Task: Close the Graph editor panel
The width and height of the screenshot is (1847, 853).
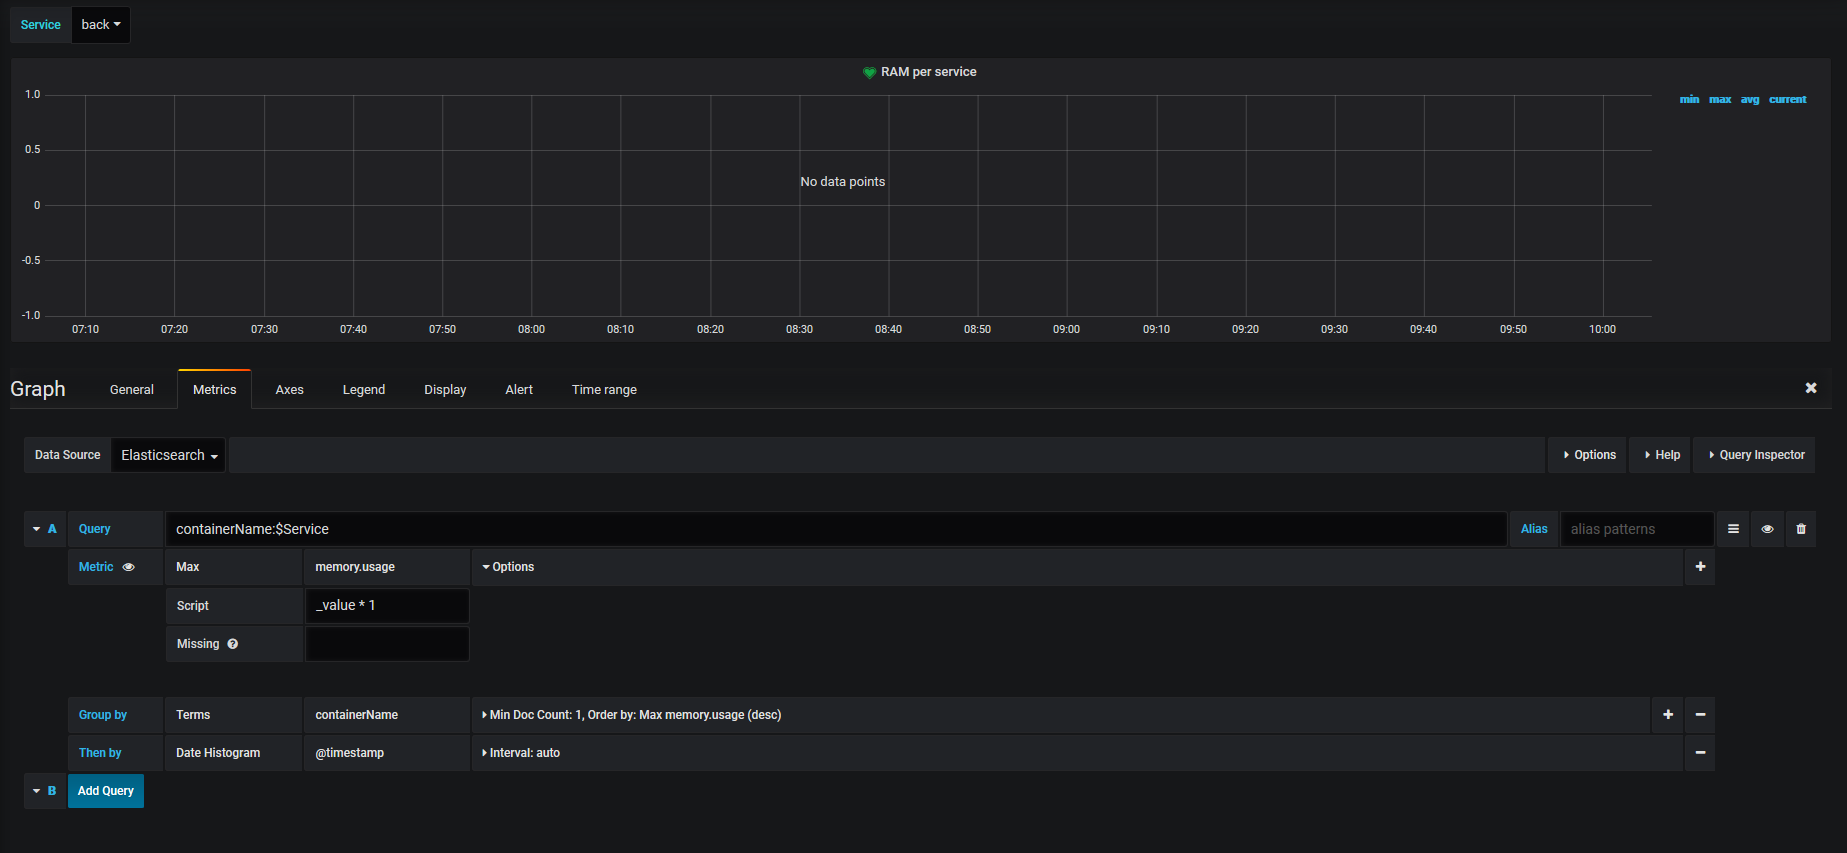Action: point(1811,388)
